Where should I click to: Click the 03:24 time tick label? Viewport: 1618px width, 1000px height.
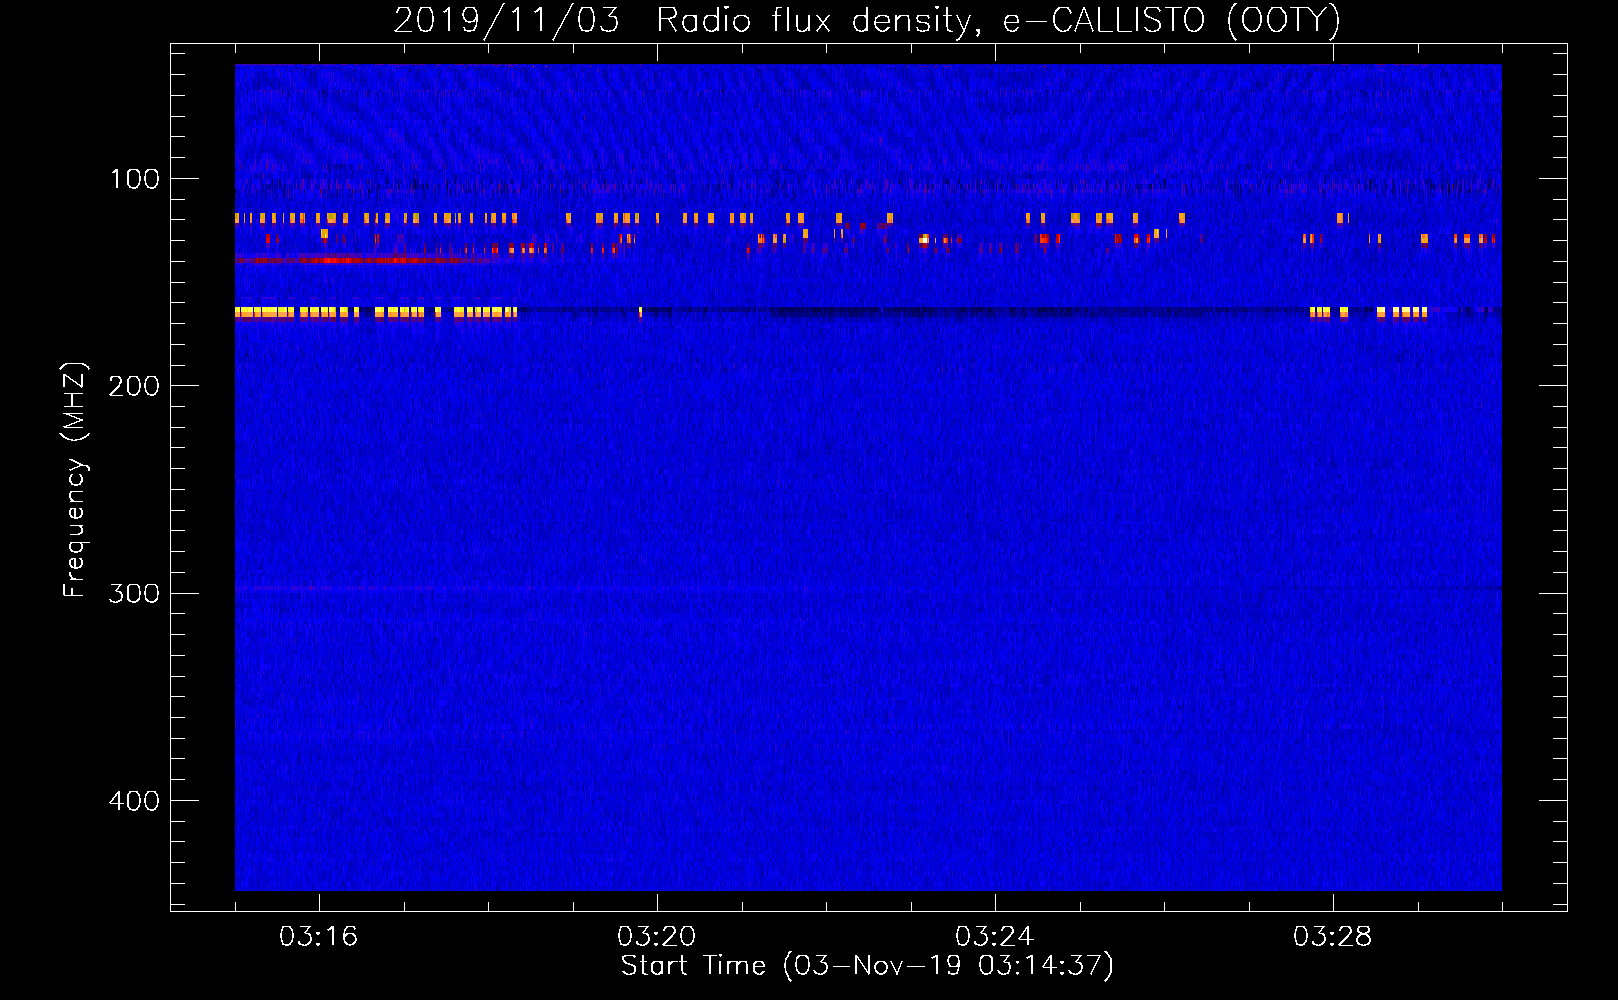click(x=995, y=937)
